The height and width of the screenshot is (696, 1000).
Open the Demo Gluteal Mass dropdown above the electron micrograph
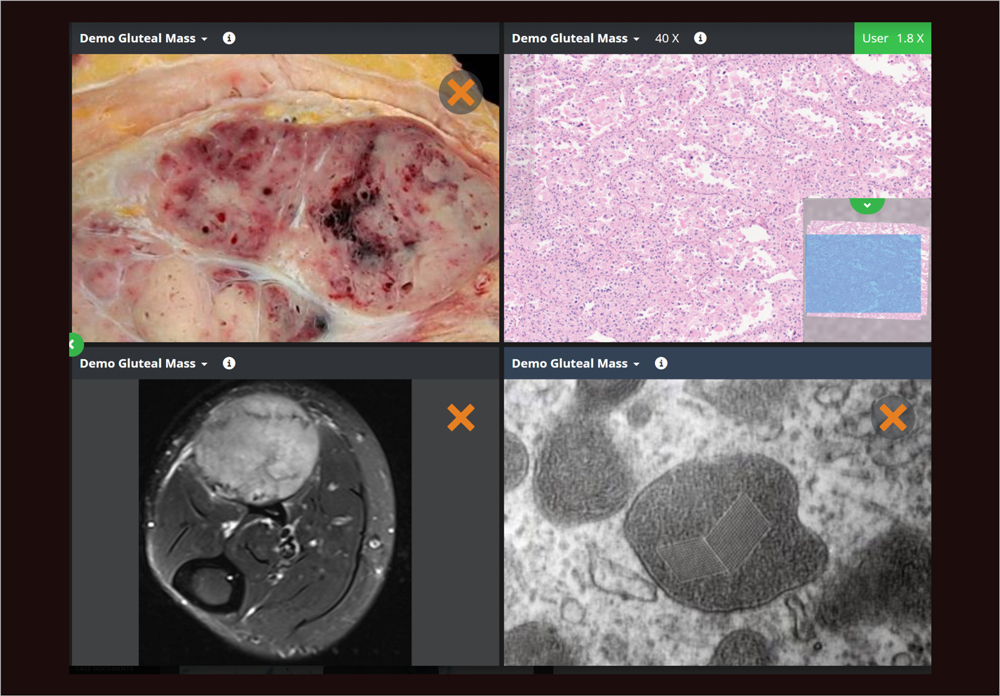(x=575, y=363)
